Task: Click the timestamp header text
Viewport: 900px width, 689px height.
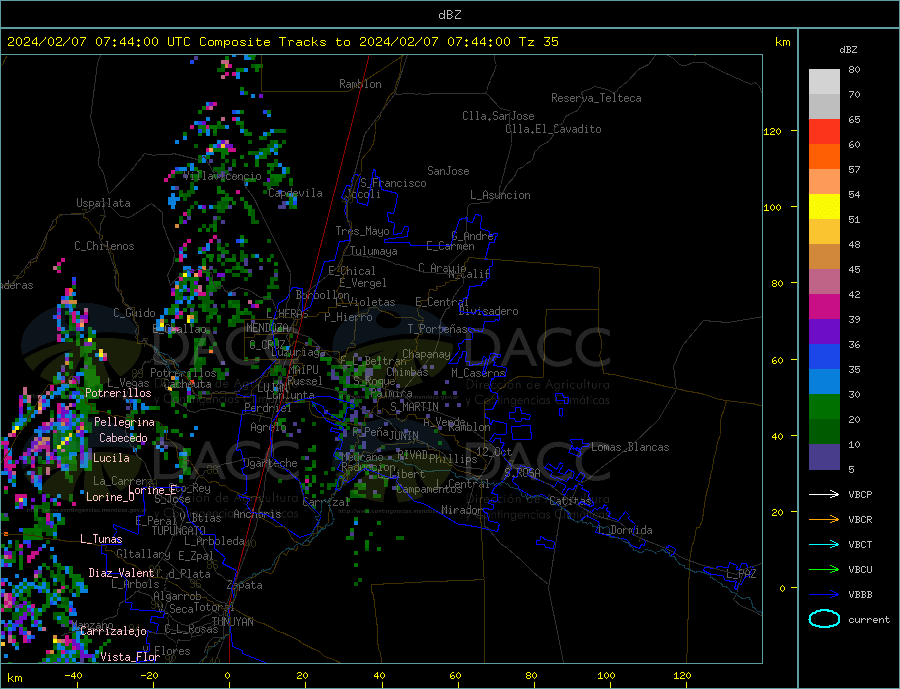Action: pyautogui.click(x=282, y=42)
